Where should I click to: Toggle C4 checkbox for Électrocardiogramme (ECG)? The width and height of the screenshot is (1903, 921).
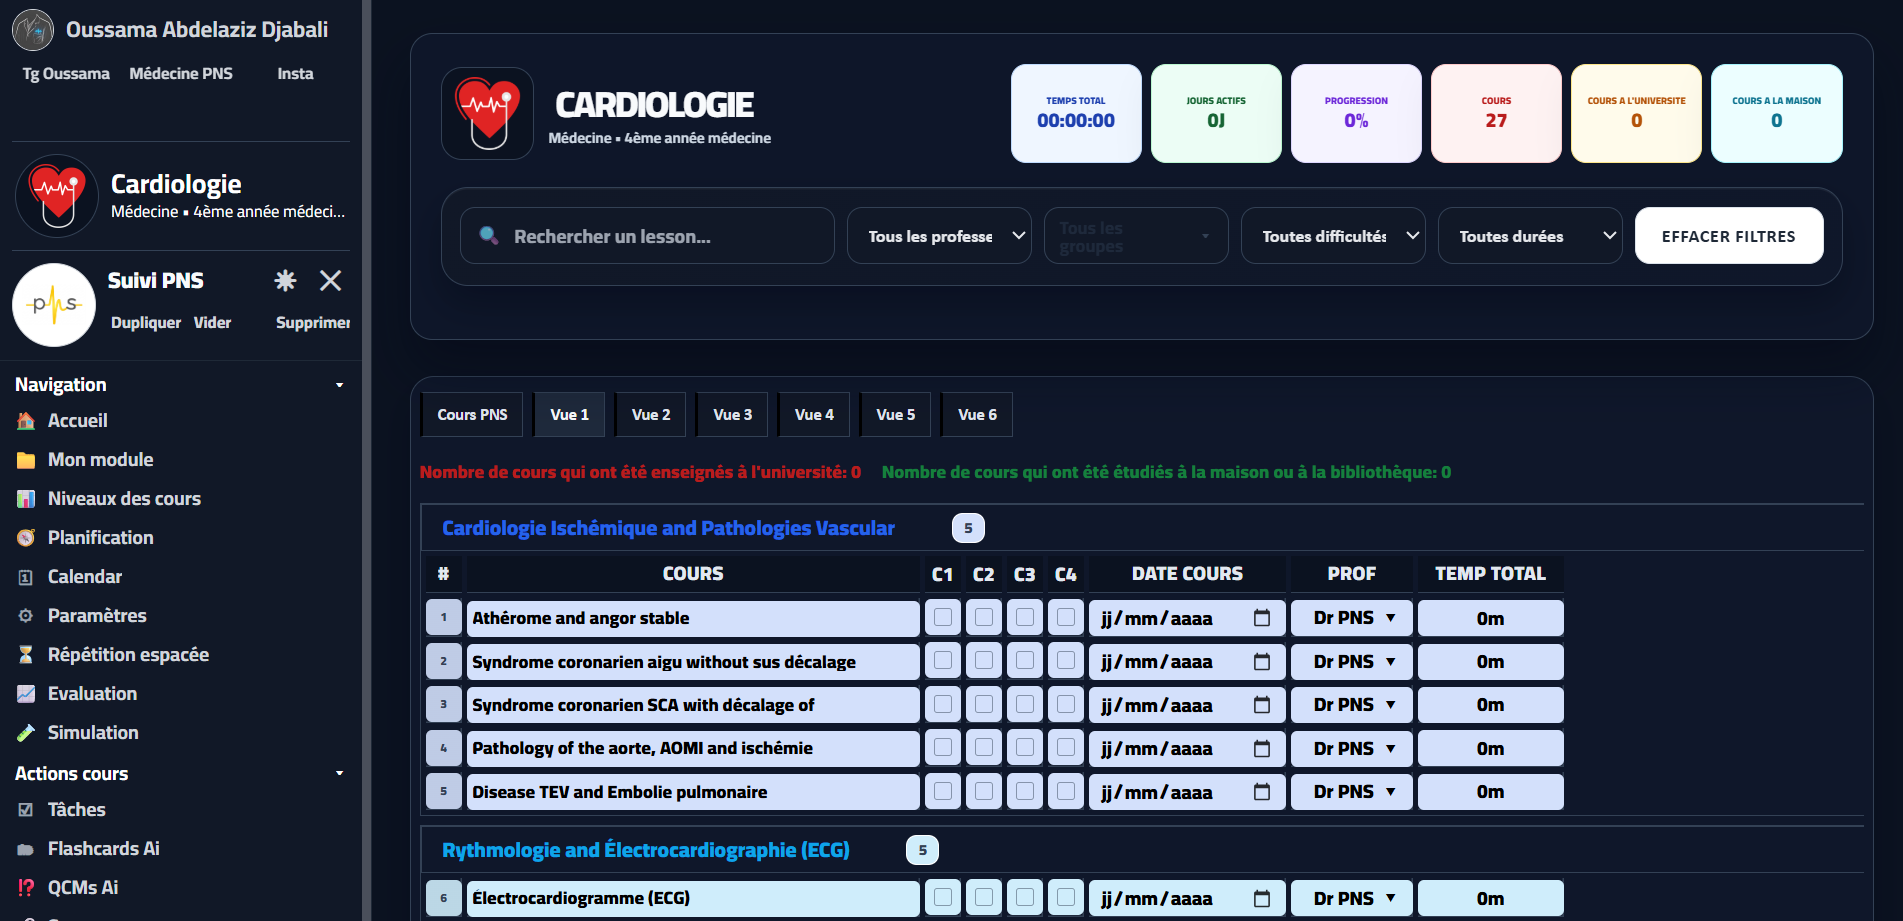(x=1066, y=898)
